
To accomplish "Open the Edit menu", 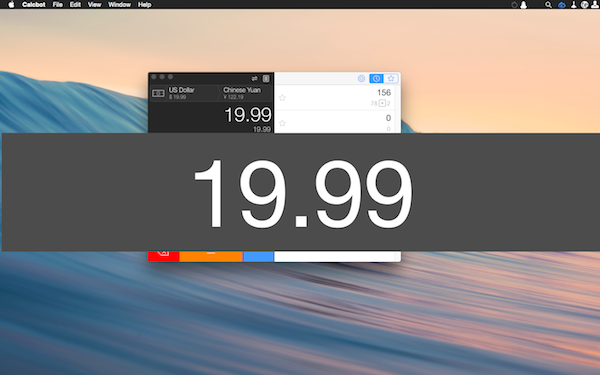I will coord(75,5).
